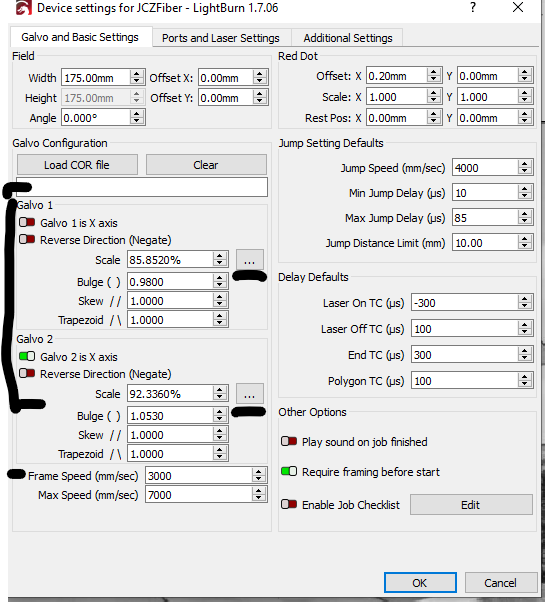The width and height of the screenshot is (545, 602).
Task: Switch to Ports and Laser Settings tab
Action: [x=221, y=38]
